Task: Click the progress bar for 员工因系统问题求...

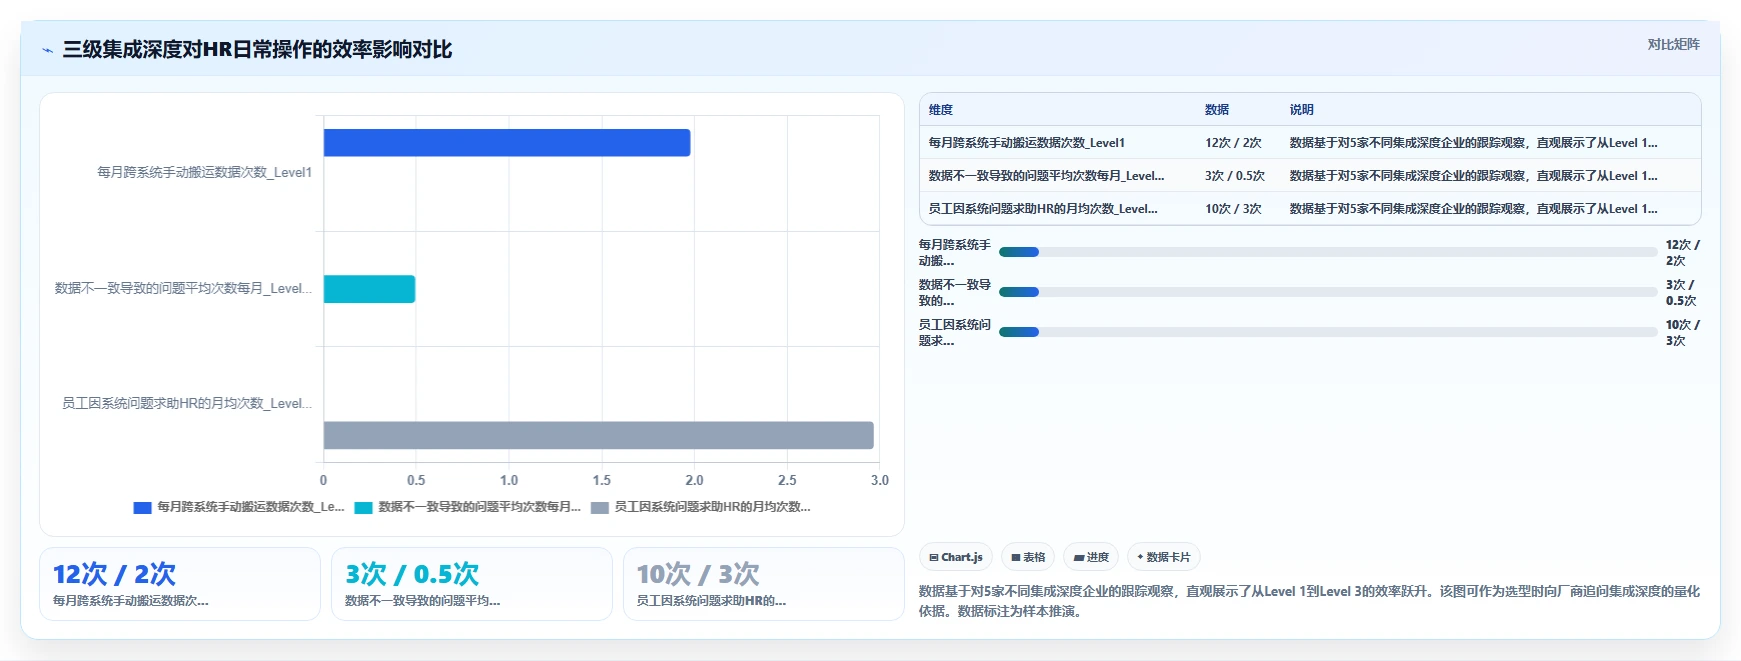Action: pos(1328,332)
